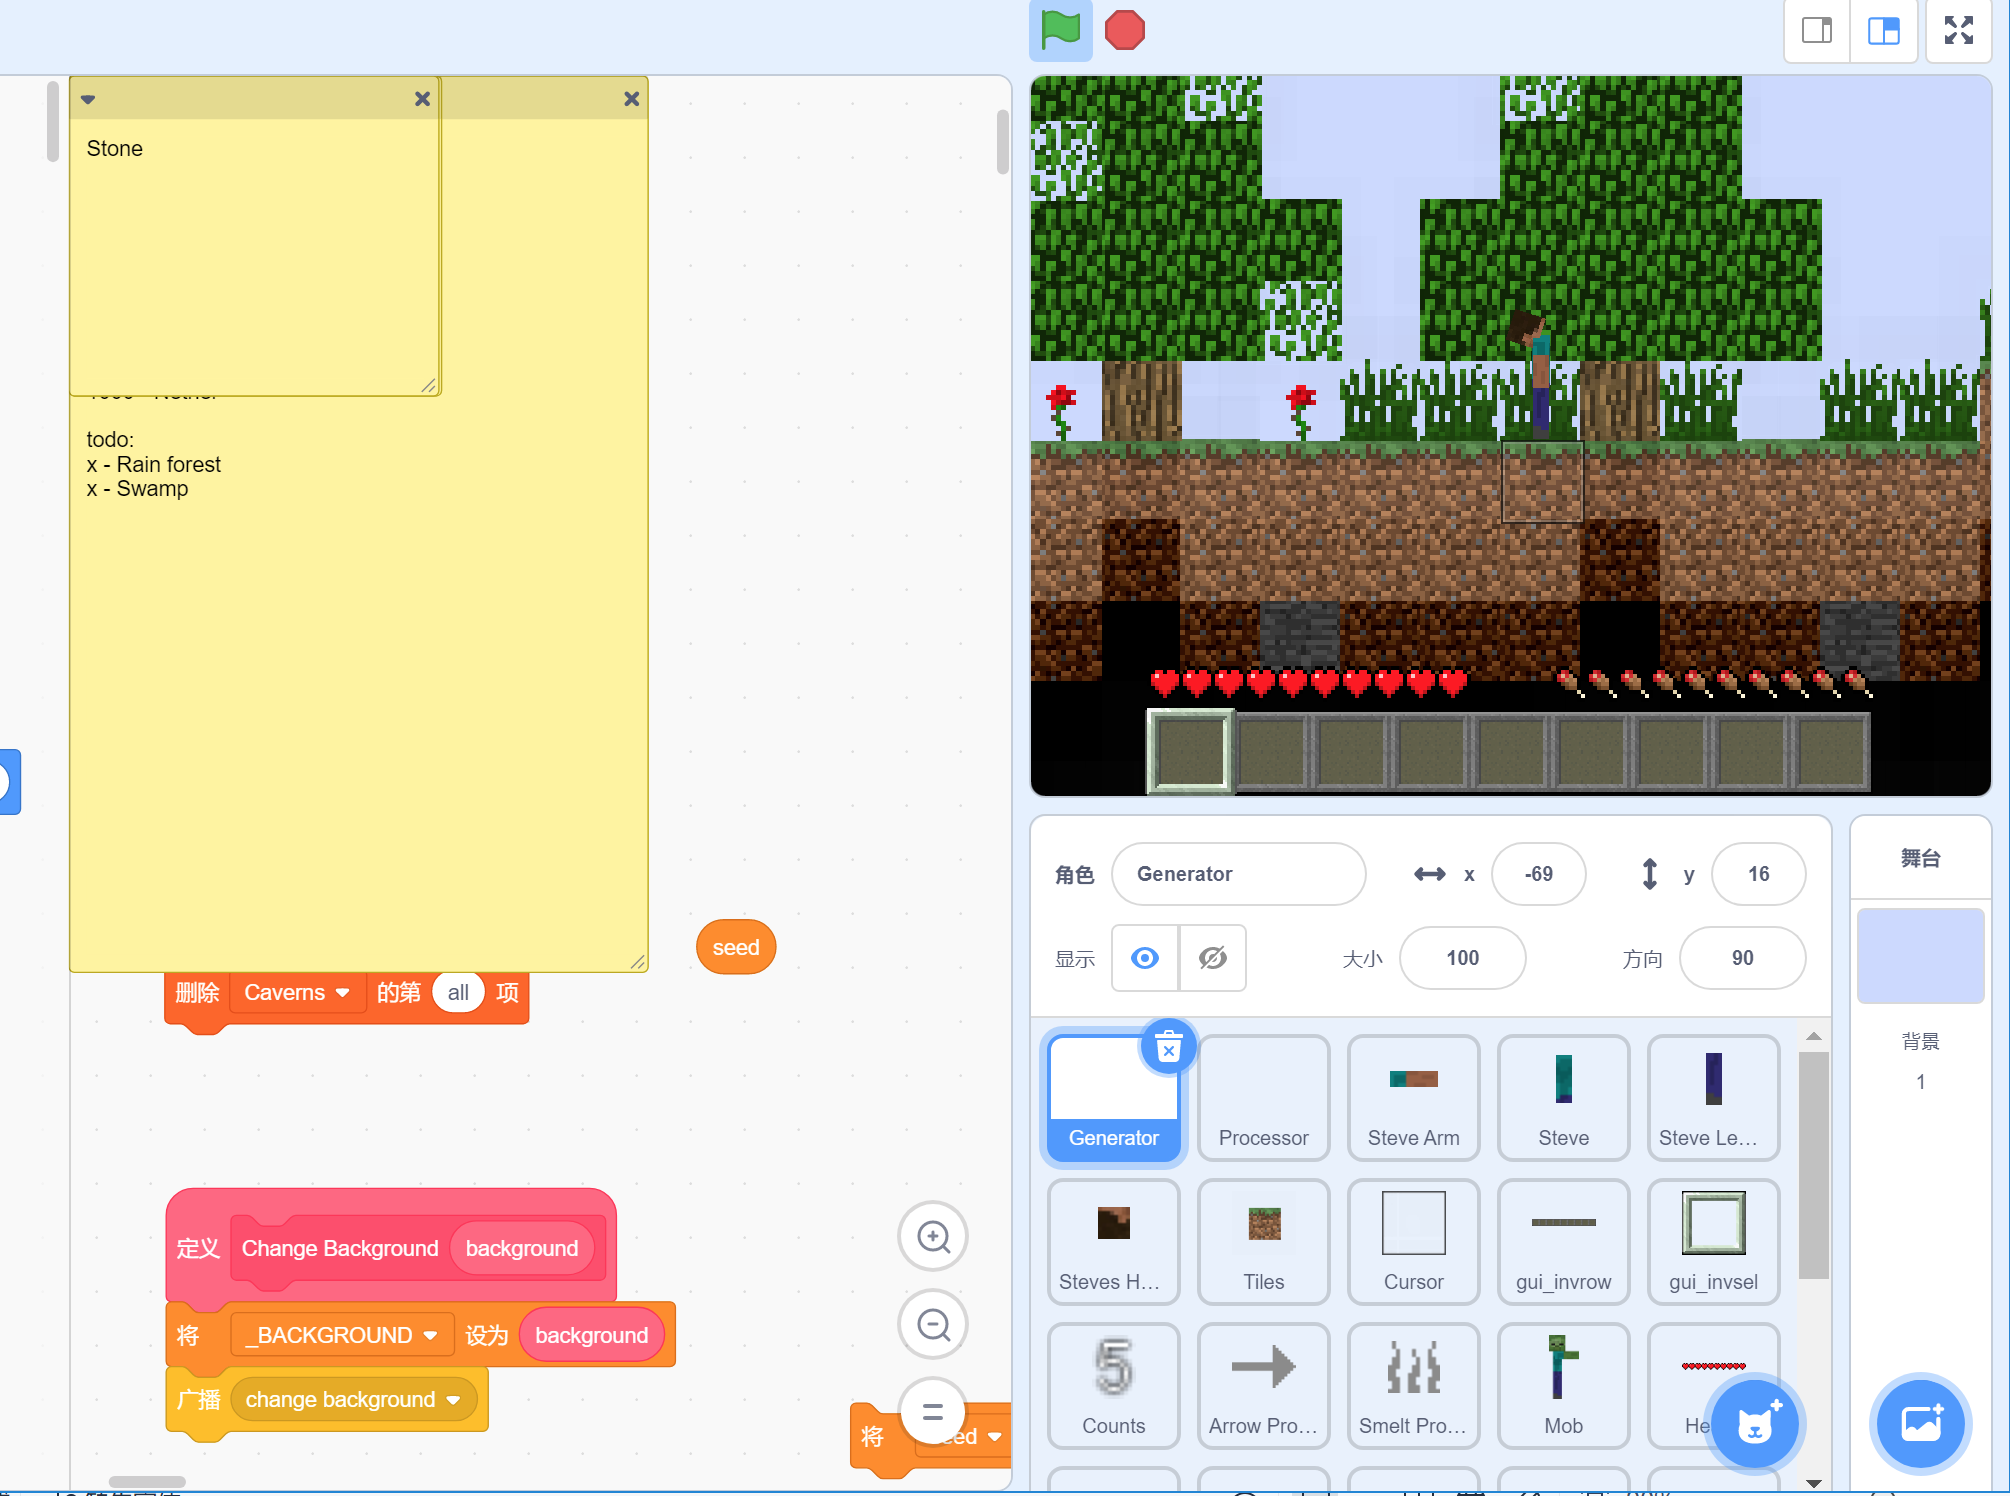Show the sprite with eye icon

[1145, 958]
